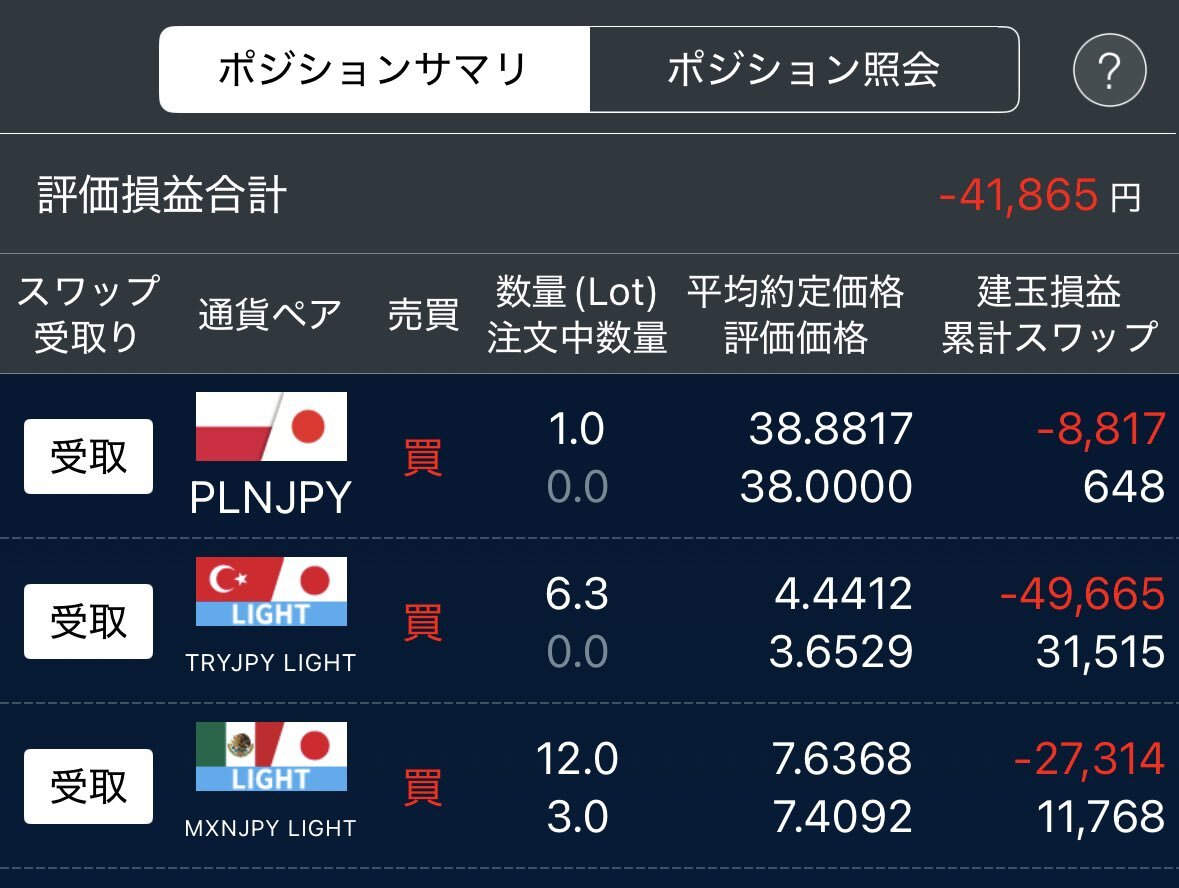Switch to the ポジションサマリ tab
Screen dimensions: 1179x888
point(374,69)
